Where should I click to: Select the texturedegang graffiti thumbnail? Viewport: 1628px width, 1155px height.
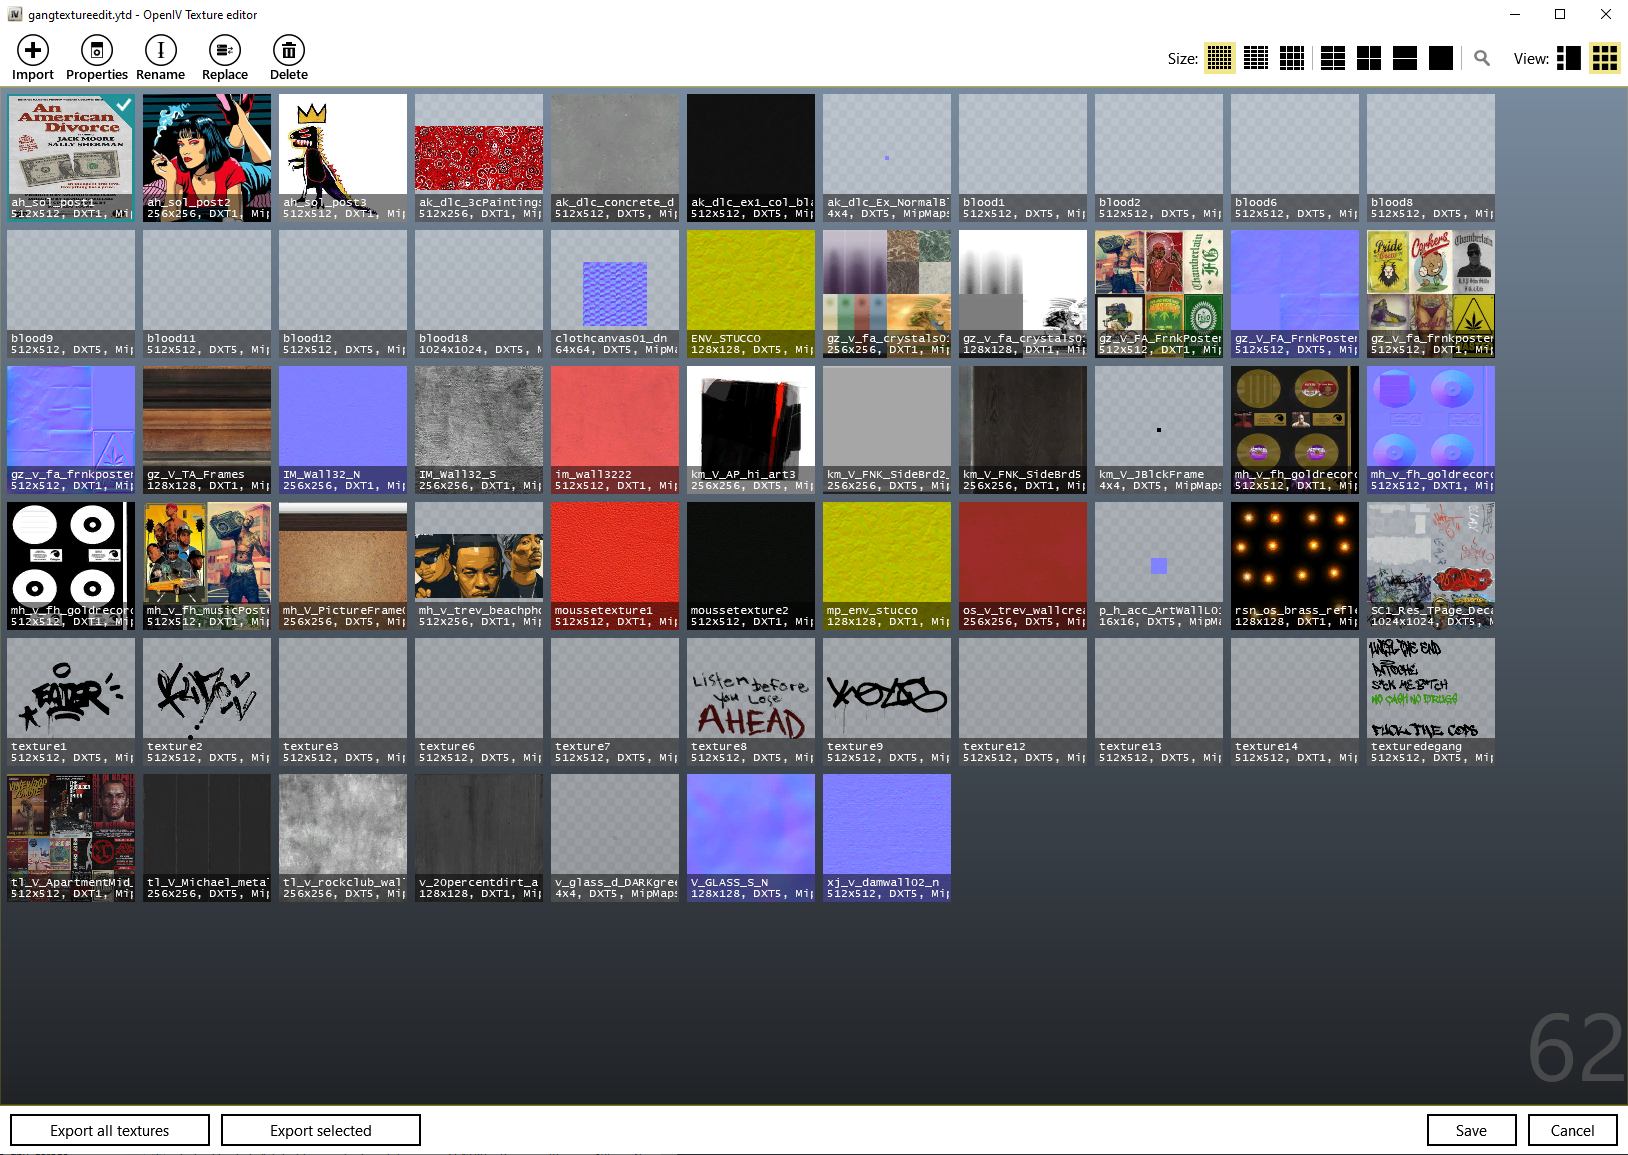click(1431, 701)
